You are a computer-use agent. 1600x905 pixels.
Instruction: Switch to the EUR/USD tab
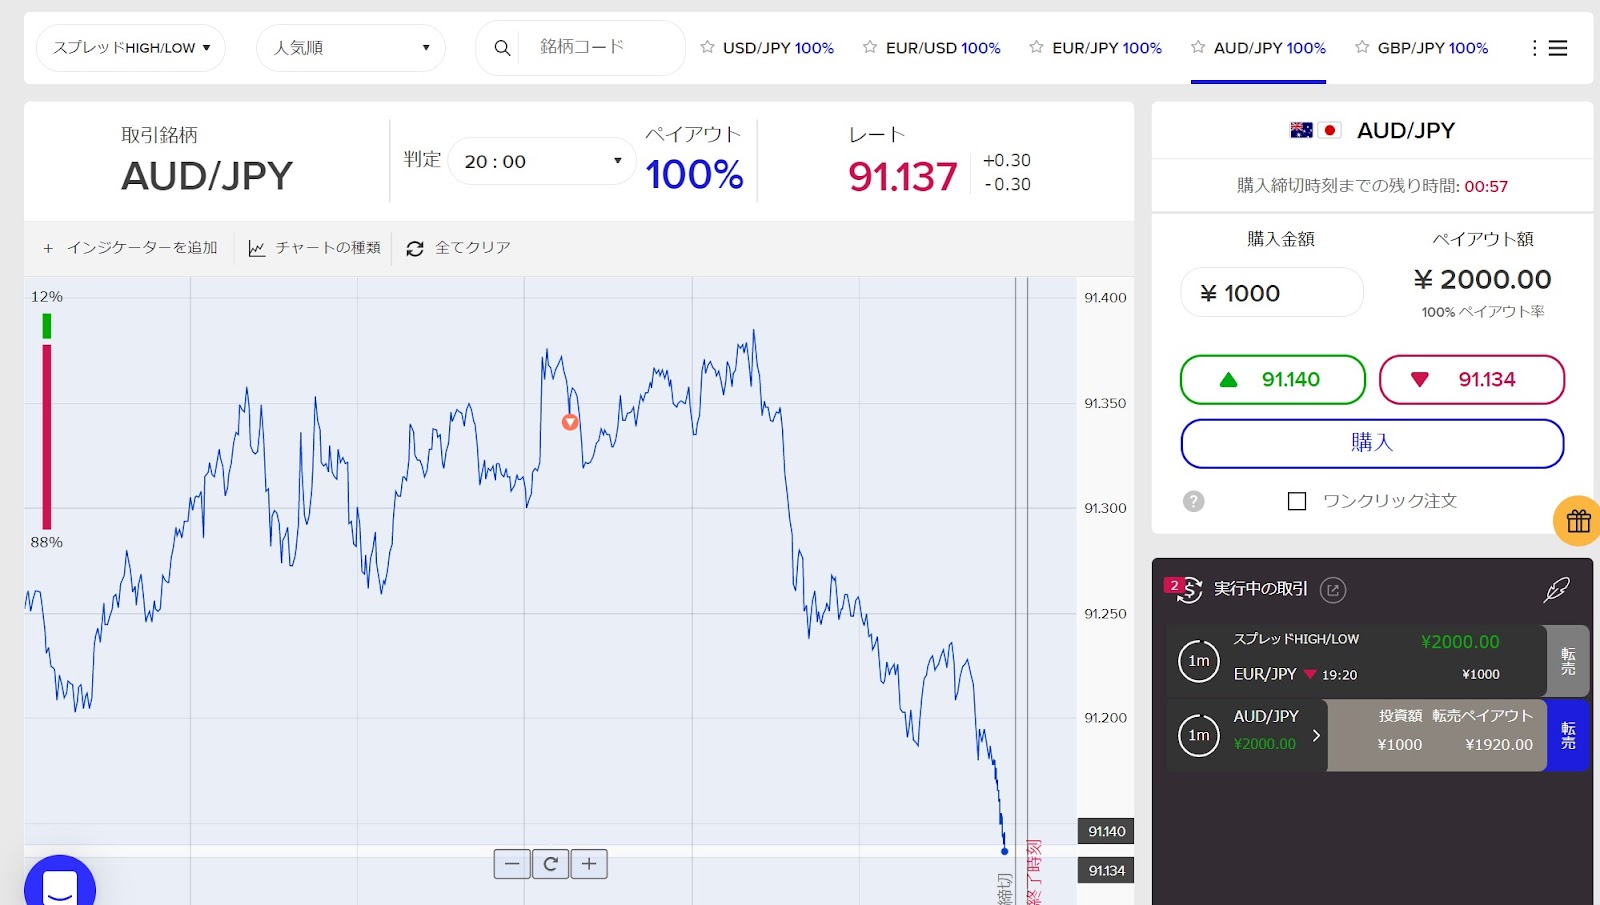click(x=942, y=48)
